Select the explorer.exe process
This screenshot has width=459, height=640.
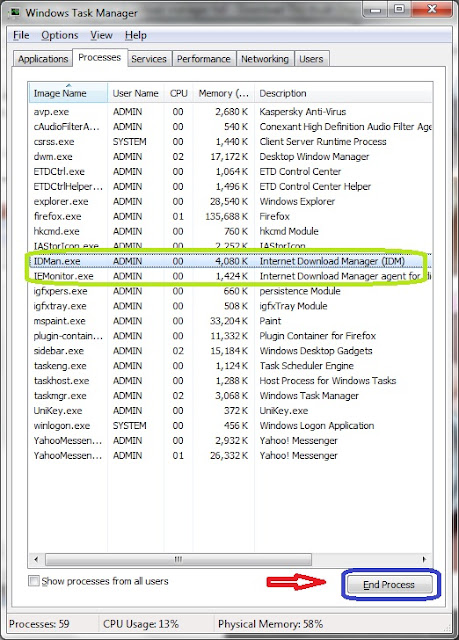pyautogui.click(x=231, y=202)
